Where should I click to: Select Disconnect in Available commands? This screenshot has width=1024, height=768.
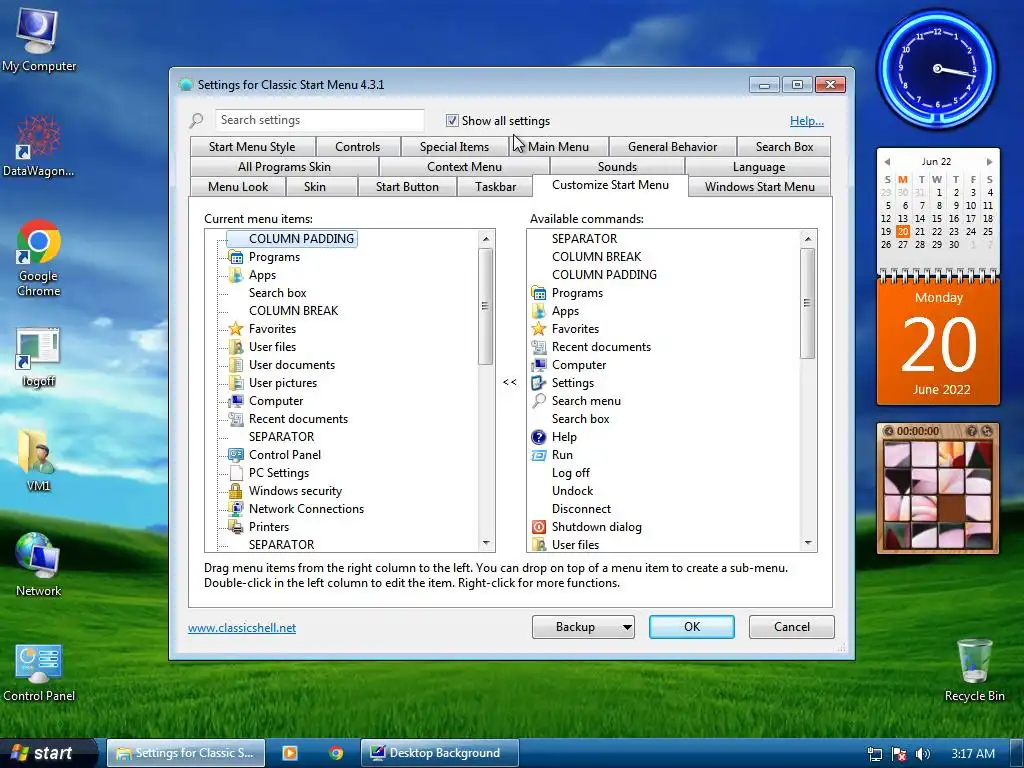coord(581,509)
